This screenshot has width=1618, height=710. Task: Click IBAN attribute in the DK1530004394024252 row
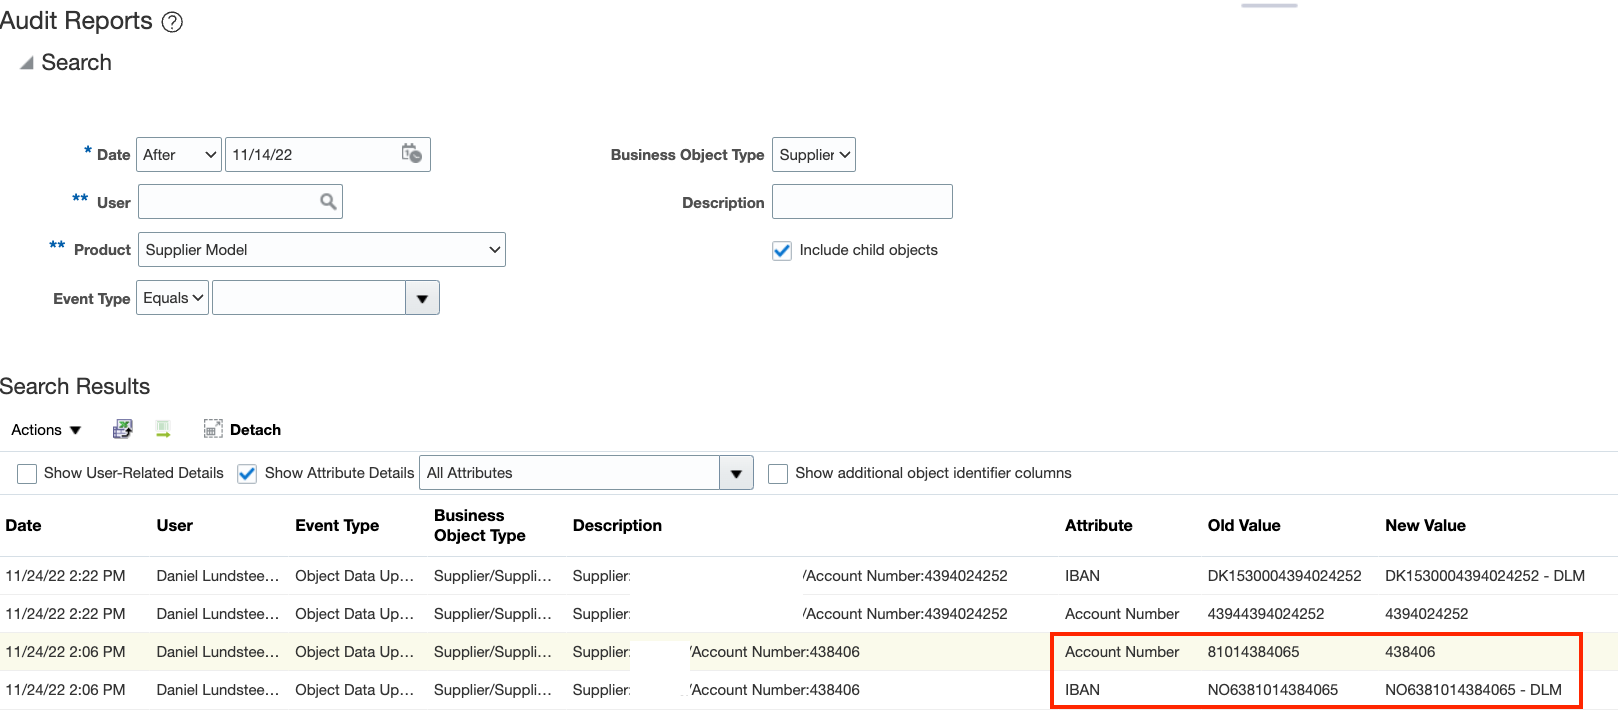(1082, 576)
